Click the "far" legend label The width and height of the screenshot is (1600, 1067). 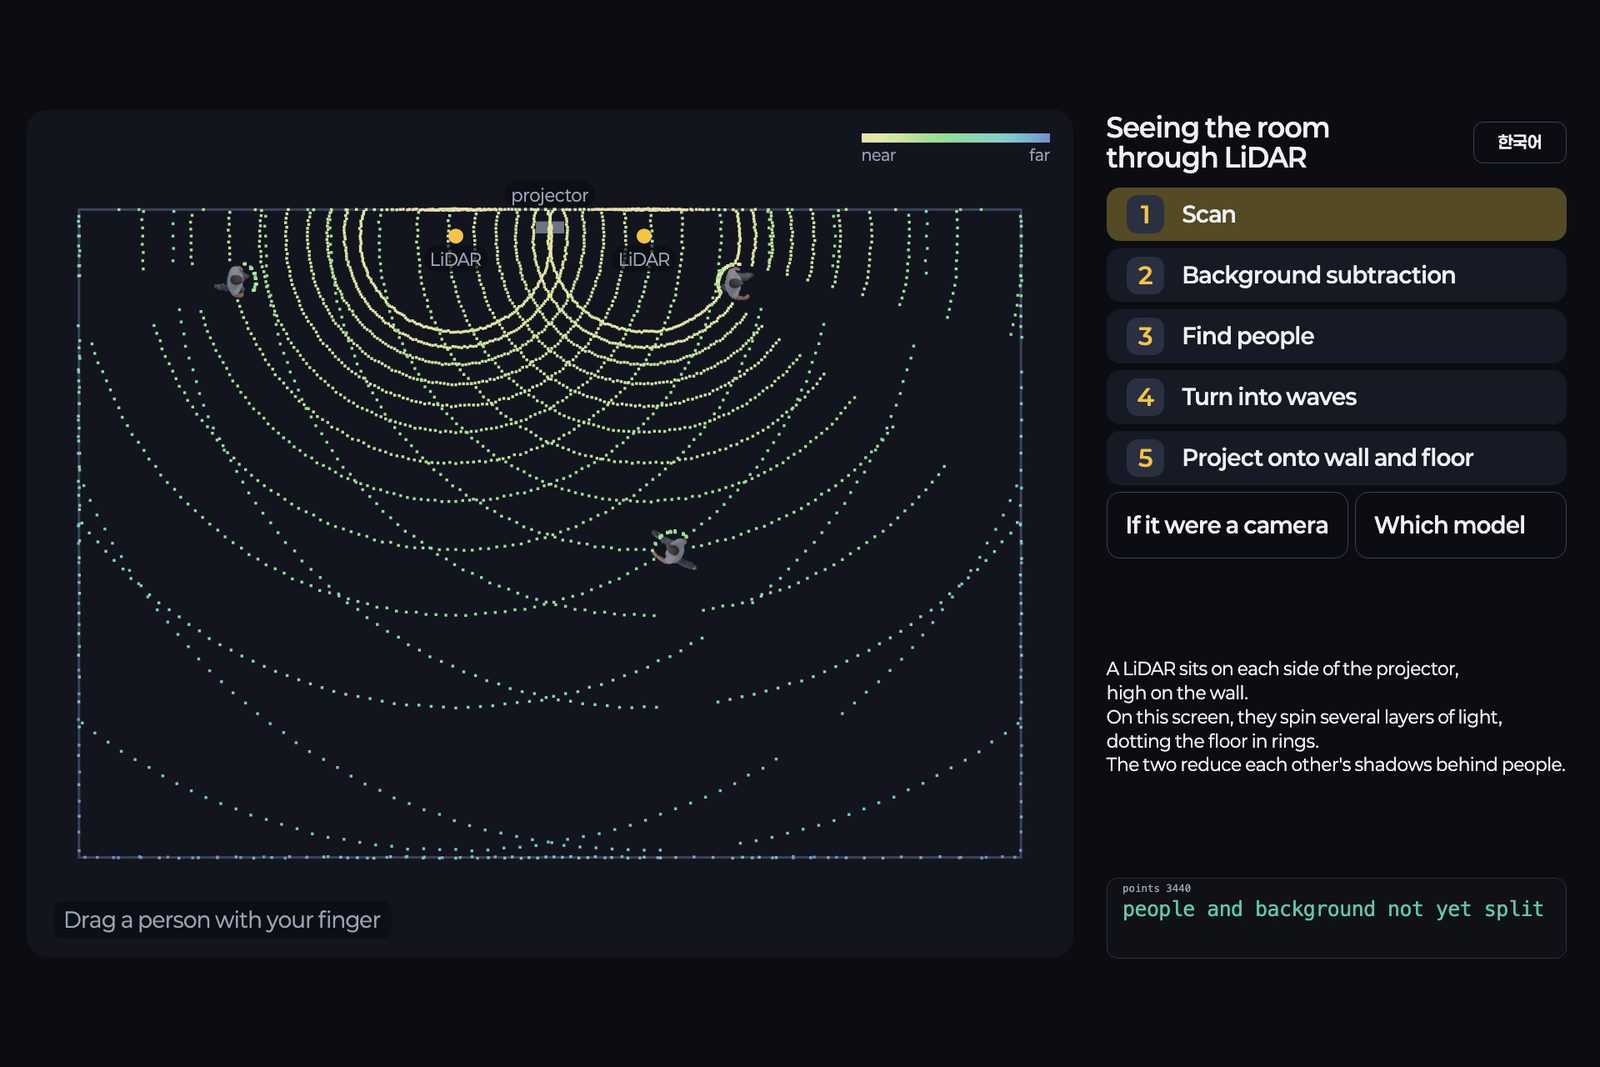[x=1039, y=155]
